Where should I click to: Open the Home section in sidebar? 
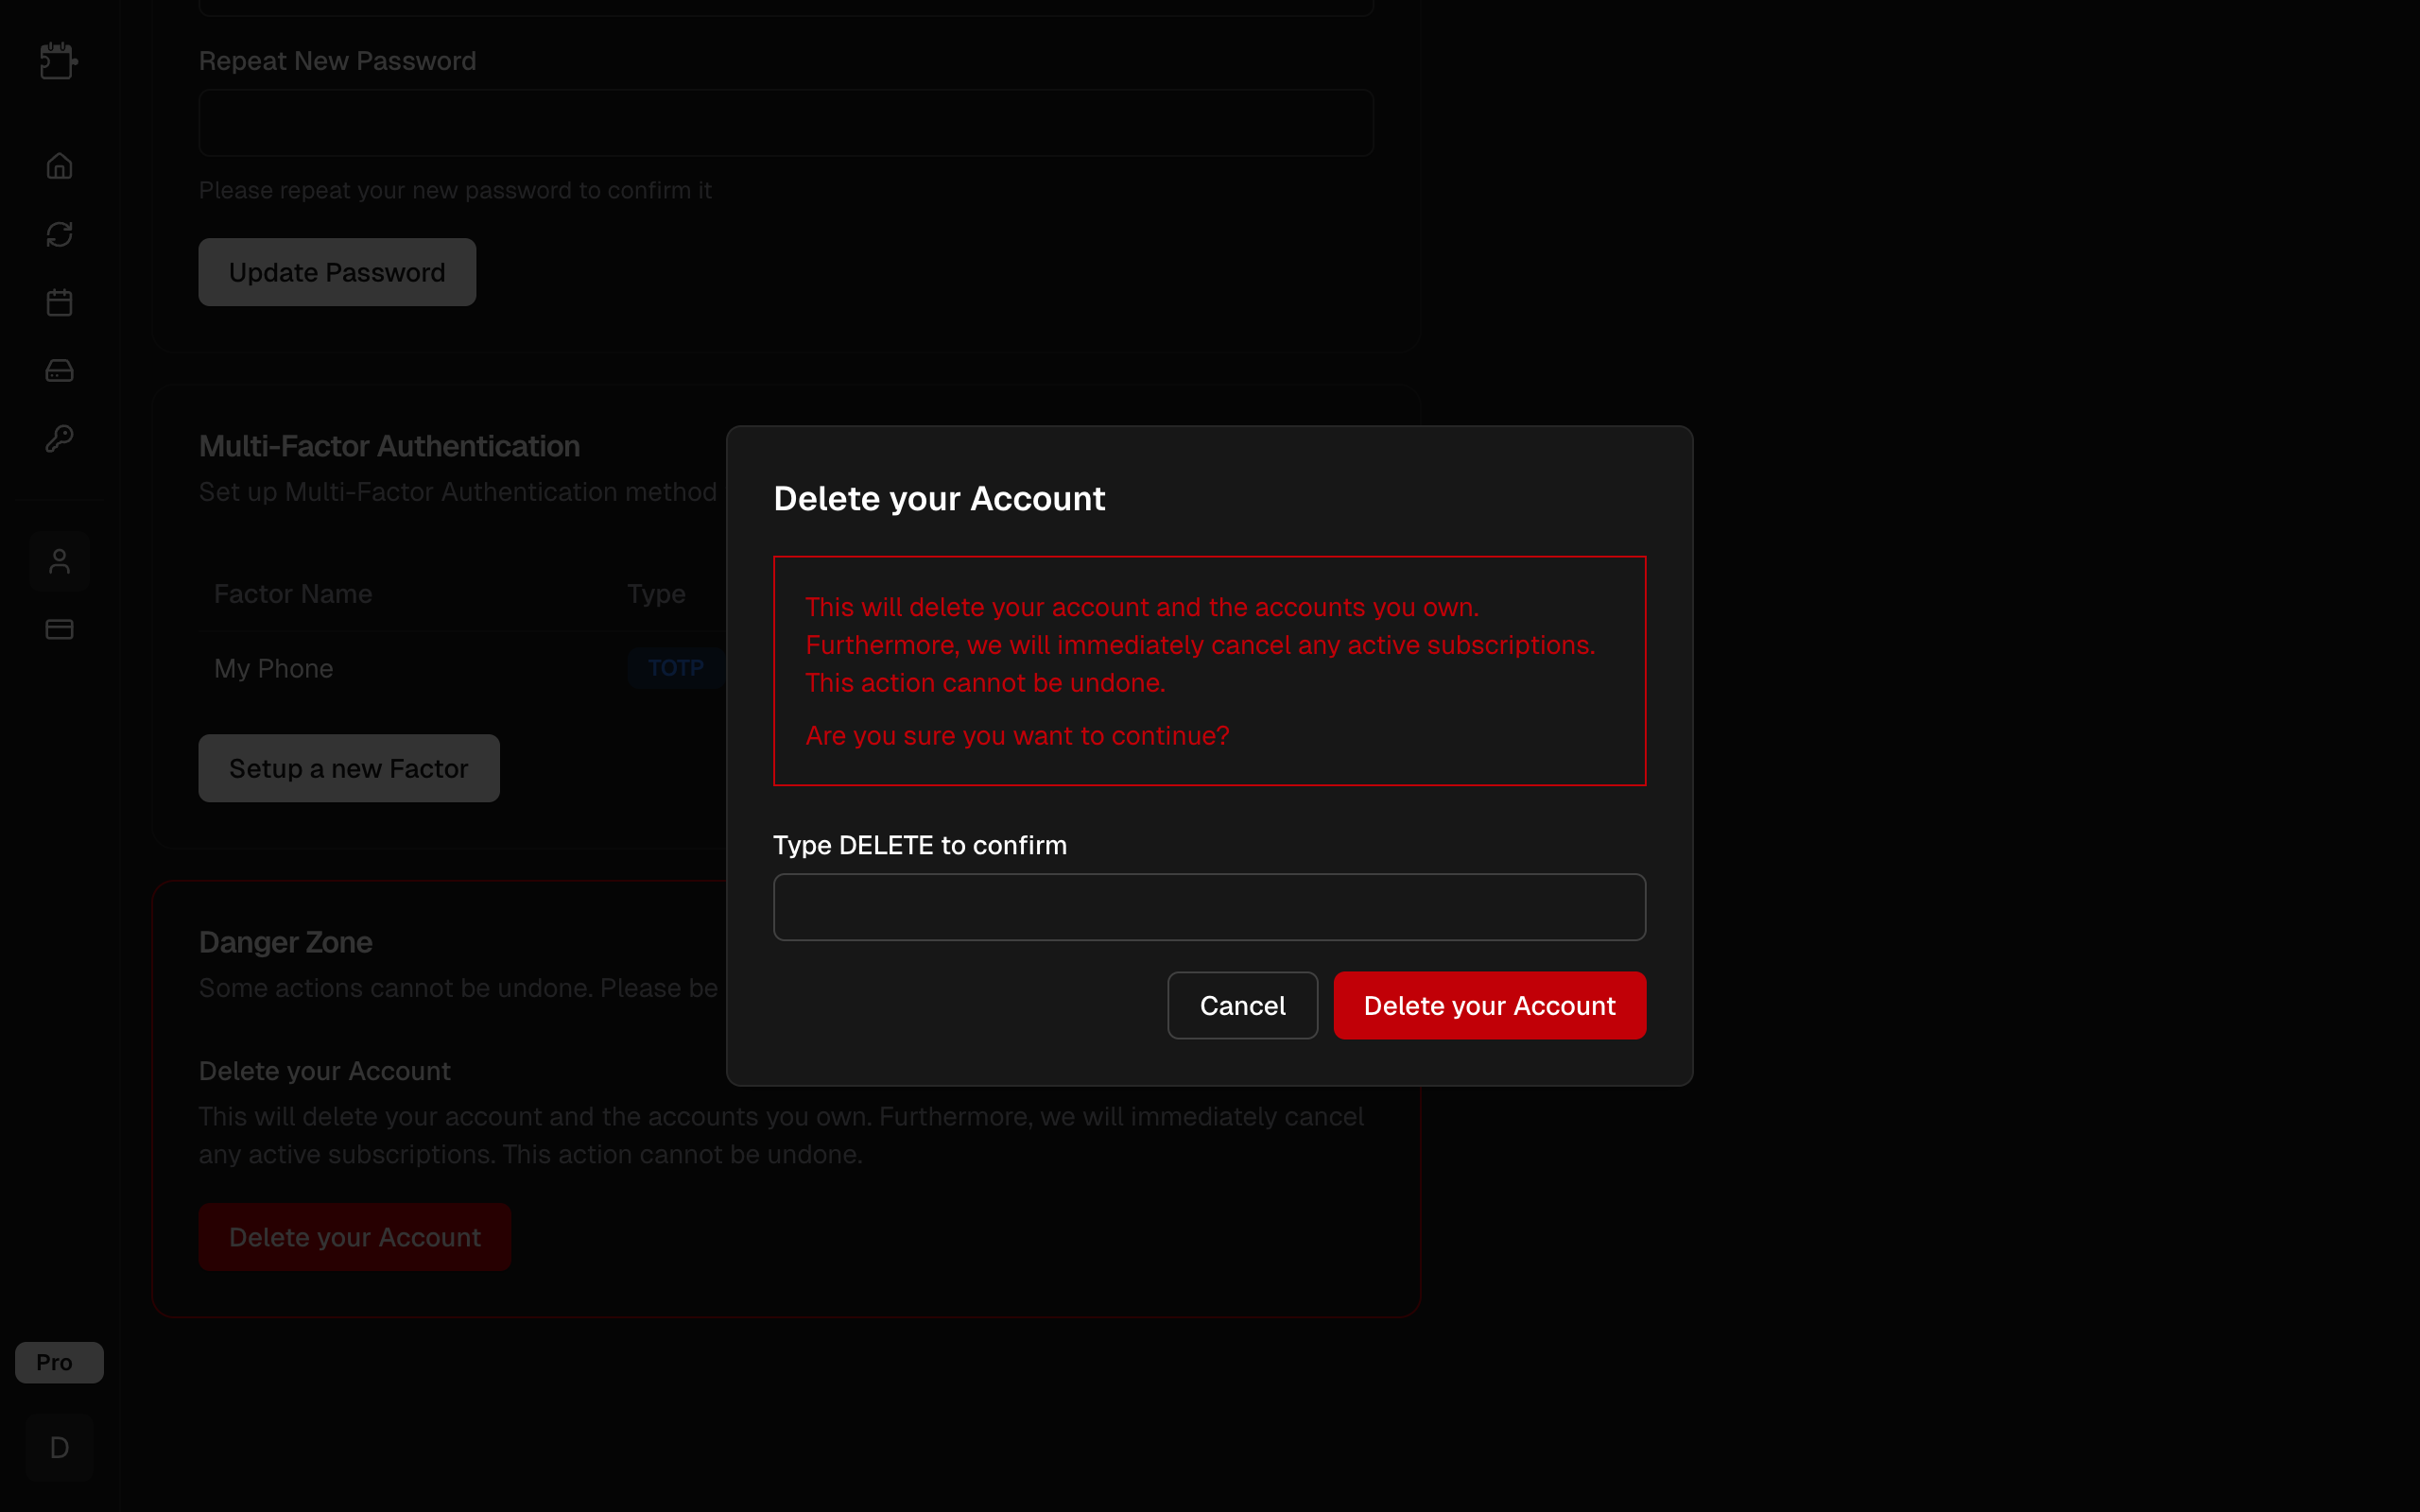click(x=59, y=166)
